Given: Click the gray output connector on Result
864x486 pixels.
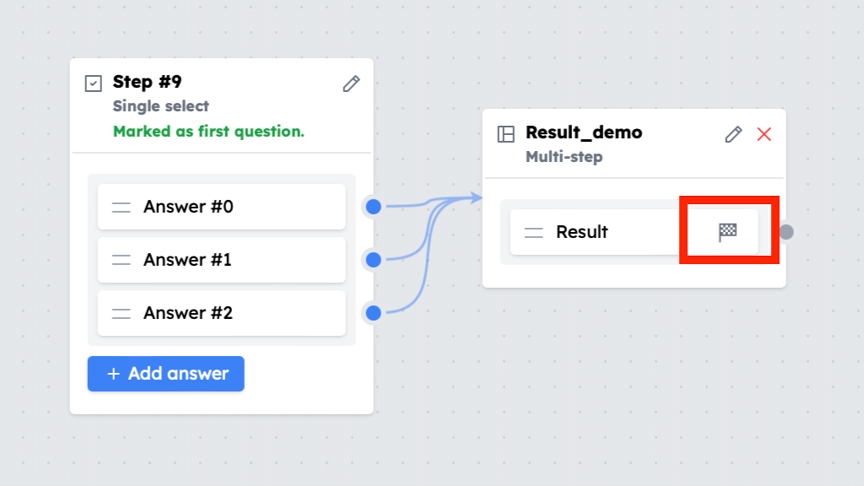Looking at the screenshot, I should click(787, 233).
